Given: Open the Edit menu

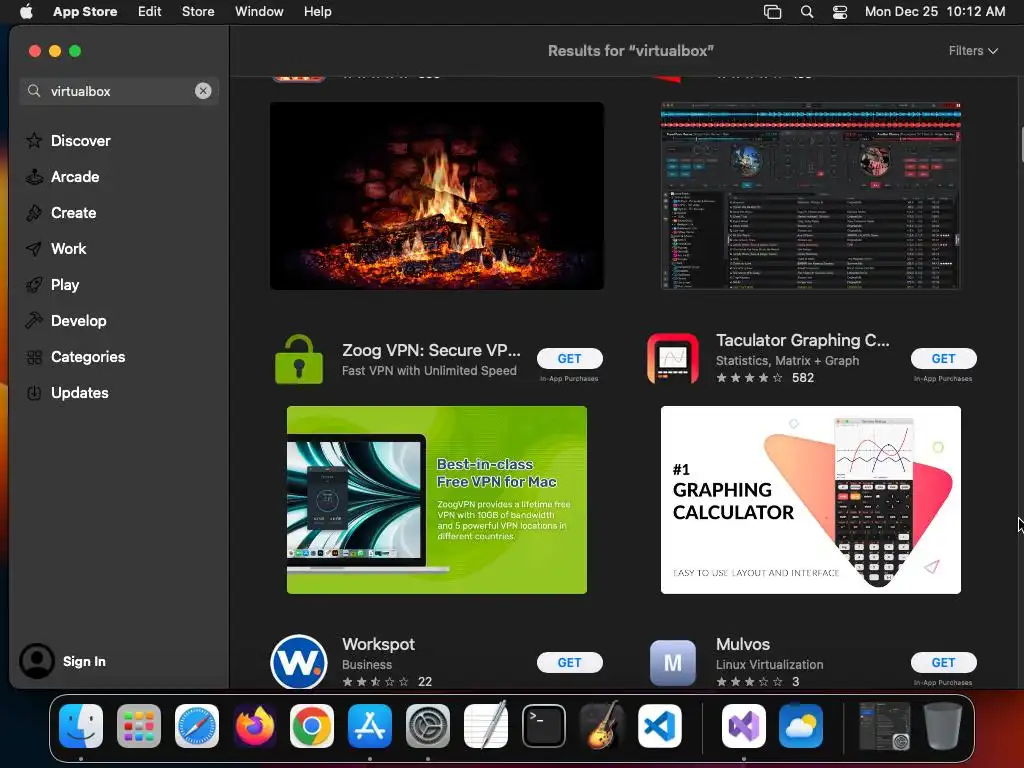Looking at the screenshot, I should (x=150, y=11).
